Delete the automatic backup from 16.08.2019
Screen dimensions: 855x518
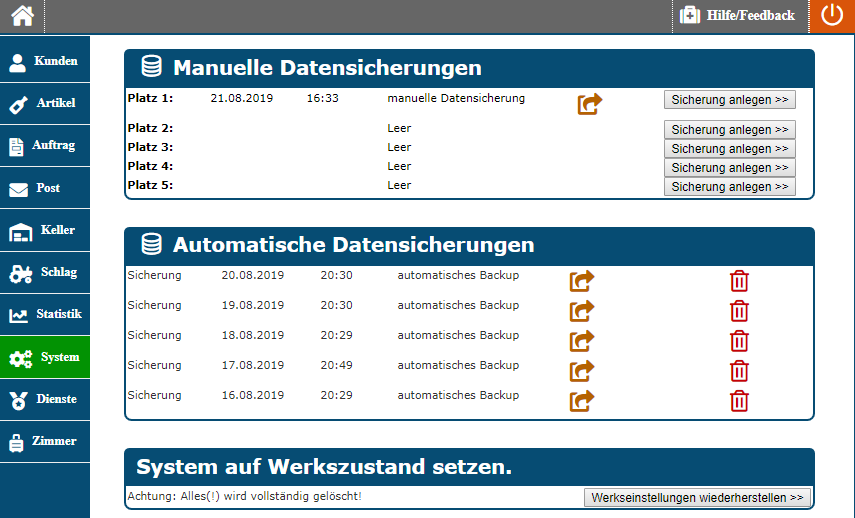tap(739, 401)
